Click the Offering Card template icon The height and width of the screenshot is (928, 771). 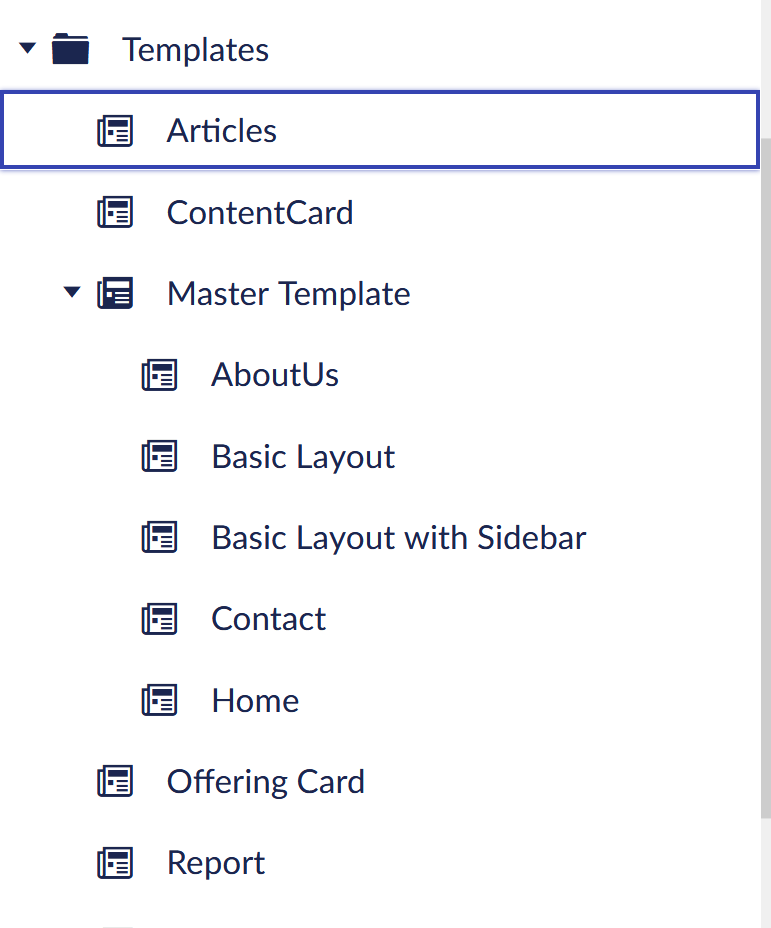[116, 781]
